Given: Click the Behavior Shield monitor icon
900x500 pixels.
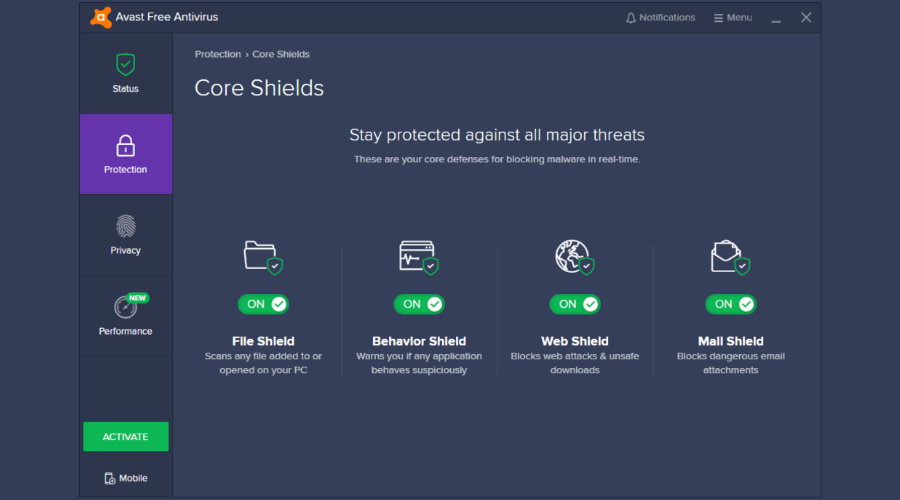Looking at the screenshot, I should point(419,257).
